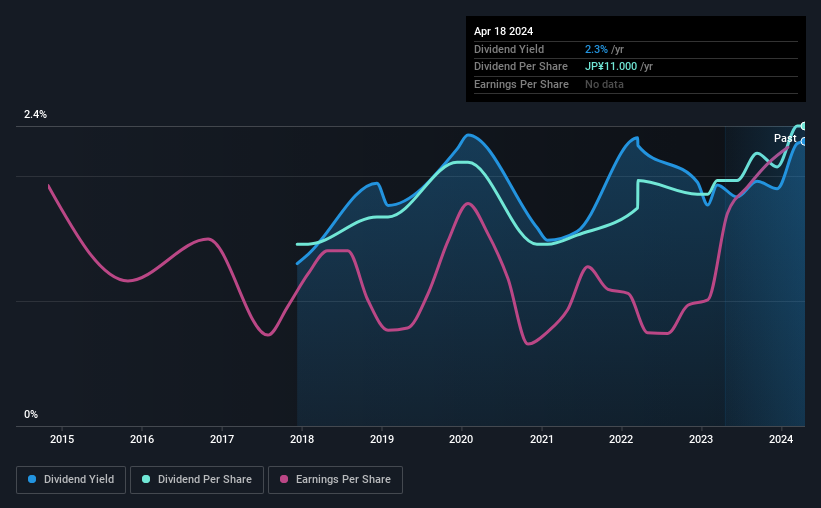
Task: Click the Apr 18 2024 tooltip date
Action: pos(503,31)
